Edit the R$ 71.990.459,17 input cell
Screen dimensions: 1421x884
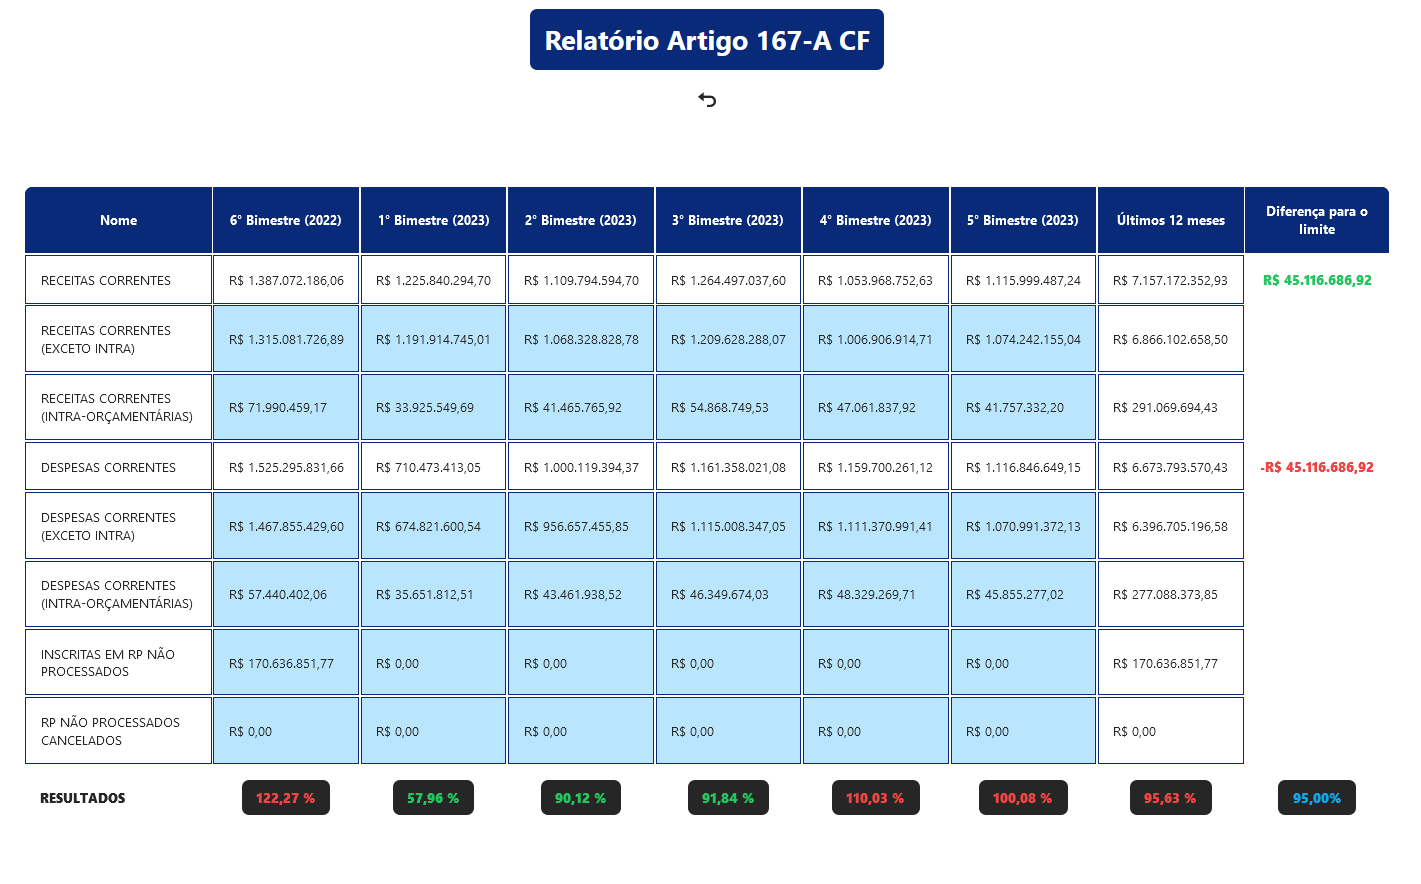(286, 407)
